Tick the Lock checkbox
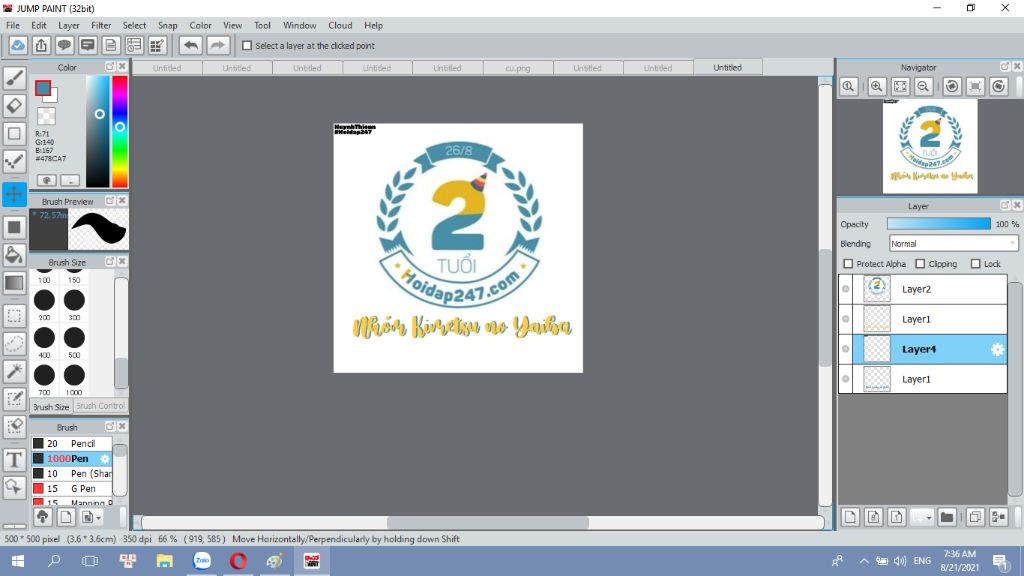 coord(976,264)
